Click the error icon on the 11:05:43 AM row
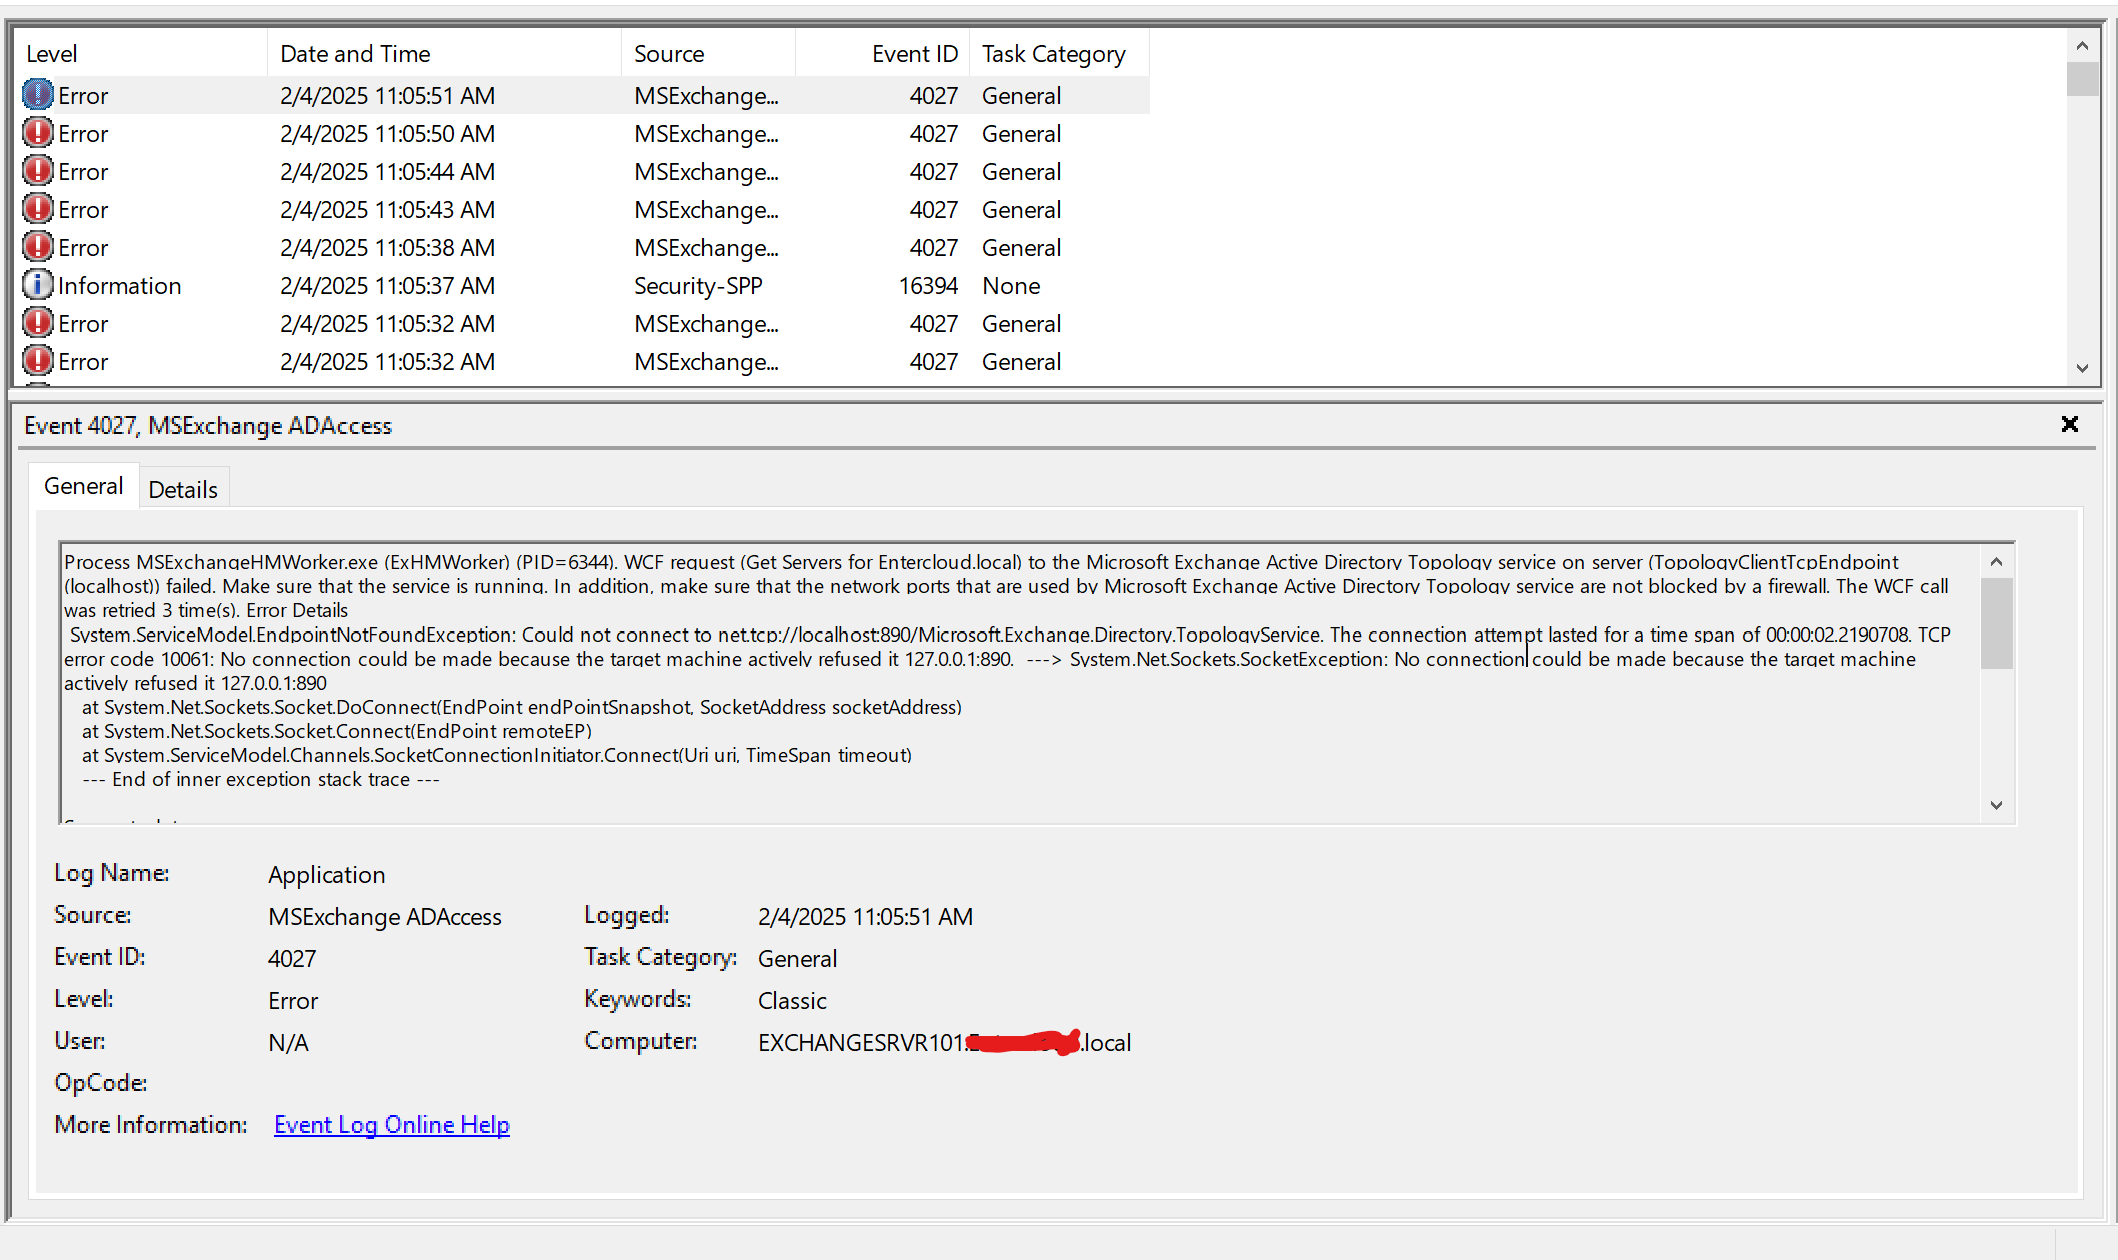Viewport: 2118px width, 1260px height. [x=37, y=209]
